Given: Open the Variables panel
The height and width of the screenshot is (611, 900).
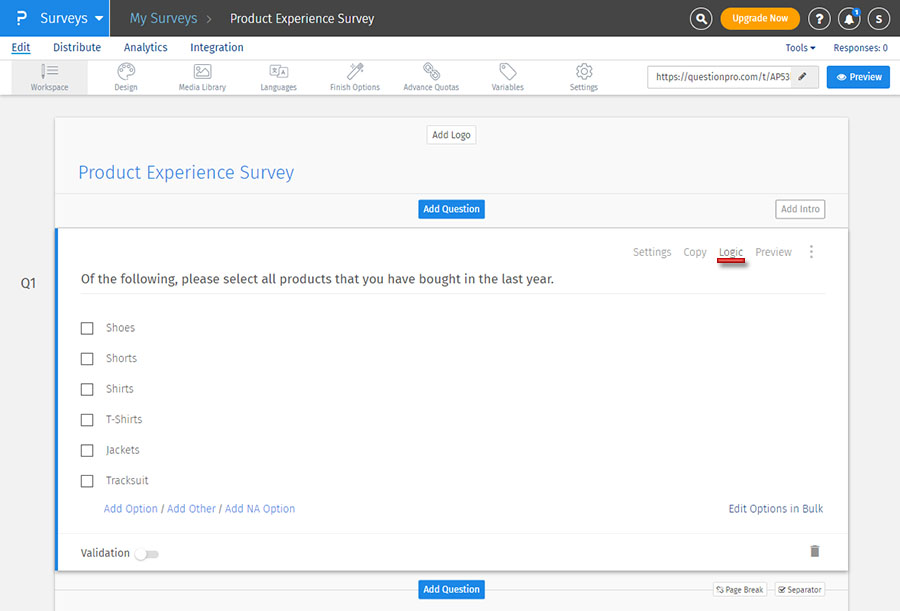Looking at the screenshot, I should [x=507, y=77].
